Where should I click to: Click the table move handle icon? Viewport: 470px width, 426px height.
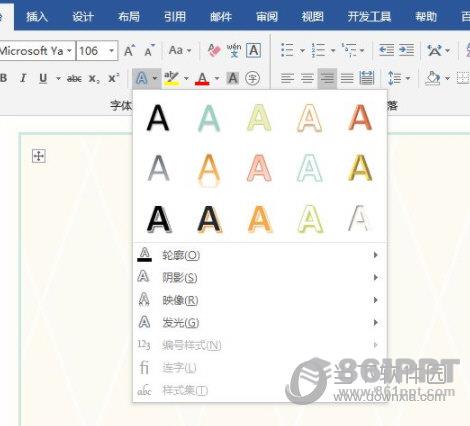pos(39,156)
